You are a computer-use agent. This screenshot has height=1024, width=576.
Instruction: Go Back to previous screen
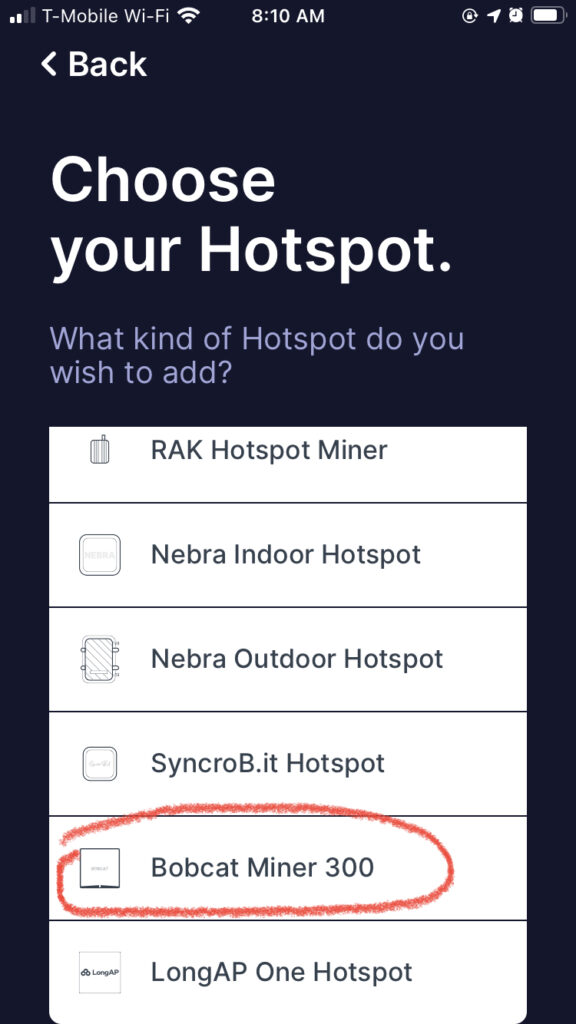(x=93, y=64)
